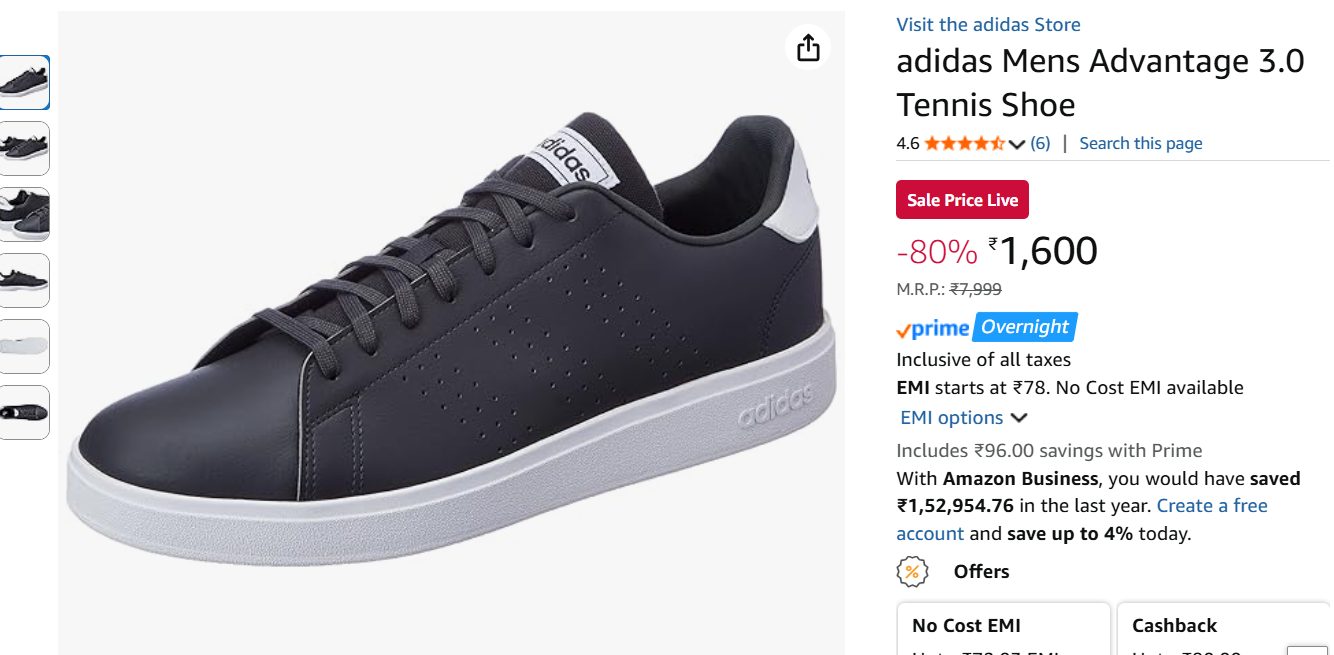
Task: Open the No Cost EMI offer card
Action: point(1003,628)
